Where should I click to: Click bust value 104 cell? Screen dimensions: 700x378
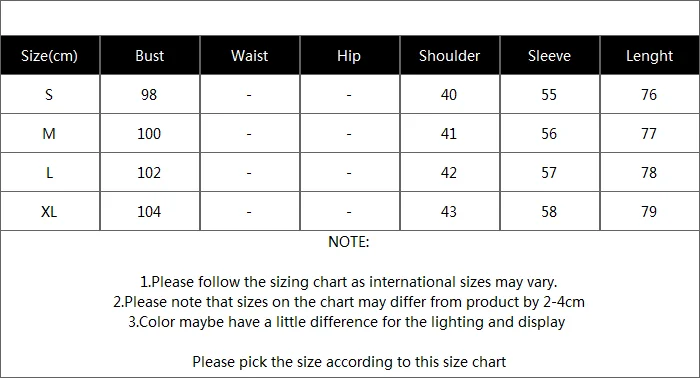click(x=150, y=212)
